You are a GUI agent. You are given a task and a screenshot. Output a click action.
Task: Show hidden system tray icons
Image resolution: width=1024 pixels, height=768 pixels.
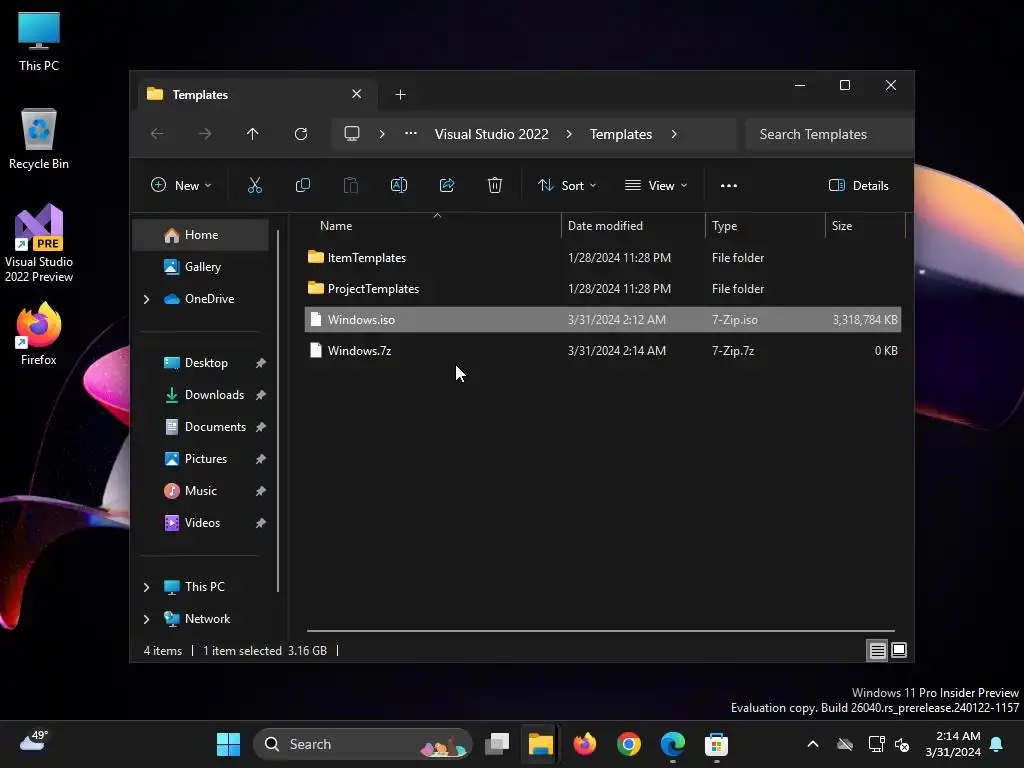coord(813,744)
